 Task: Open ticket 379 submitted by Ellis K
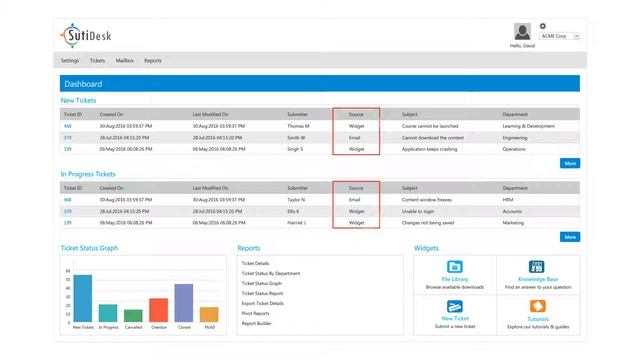tap(67, 211)
